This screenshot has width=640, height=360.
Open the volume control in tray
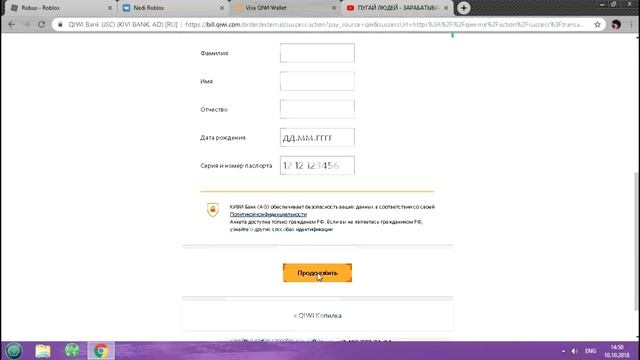[x=574, y=351]
